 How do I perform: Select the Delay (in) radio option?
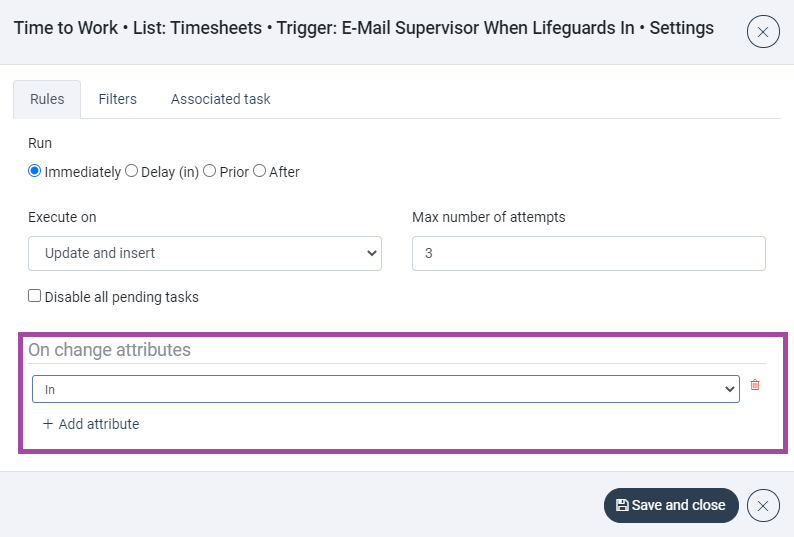[x=131, y=171]
